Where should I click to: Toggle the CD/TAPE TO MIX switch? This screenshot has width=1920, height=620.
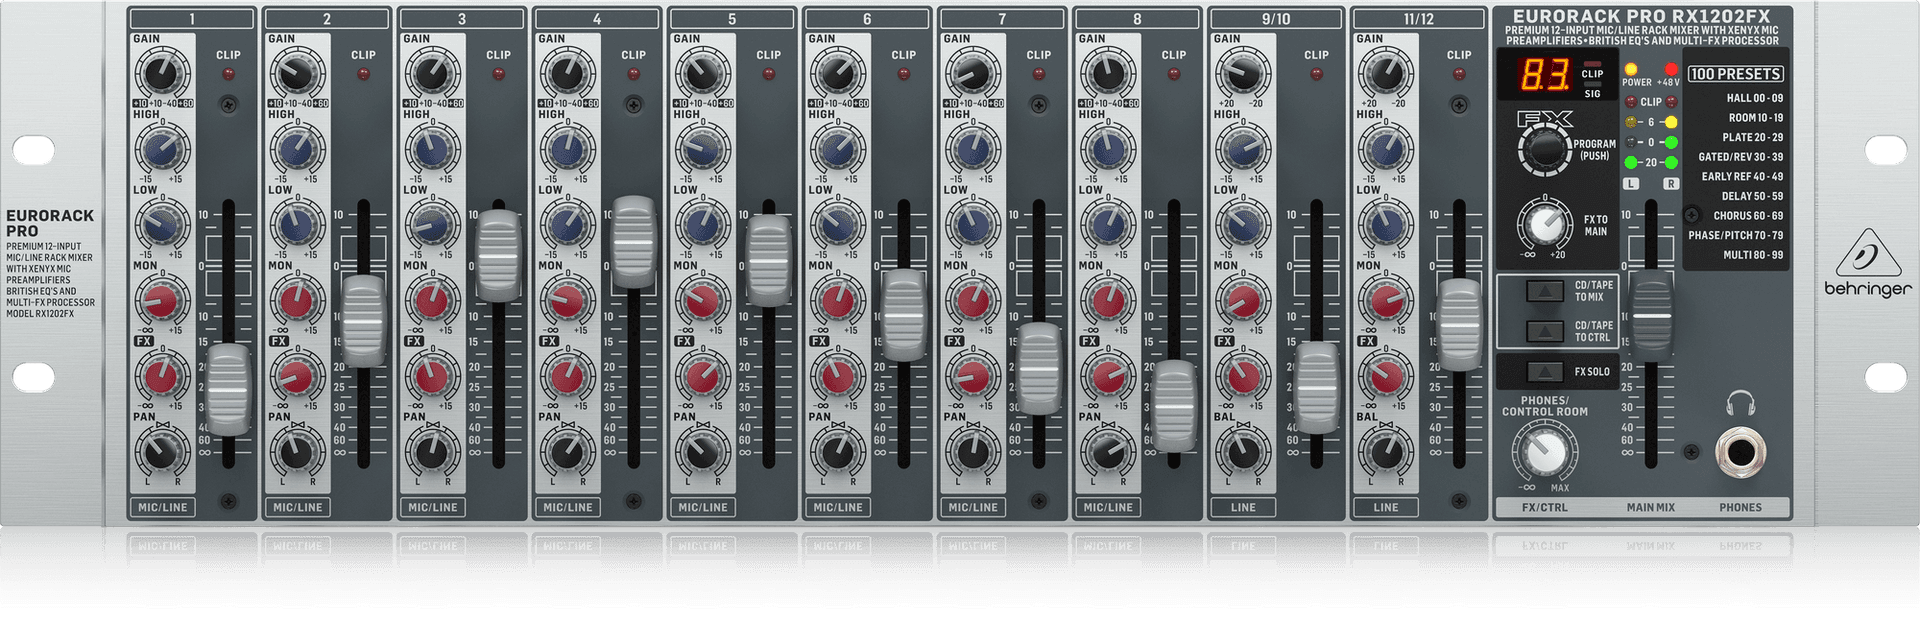pyautogui.click(x=1544, y=291)
